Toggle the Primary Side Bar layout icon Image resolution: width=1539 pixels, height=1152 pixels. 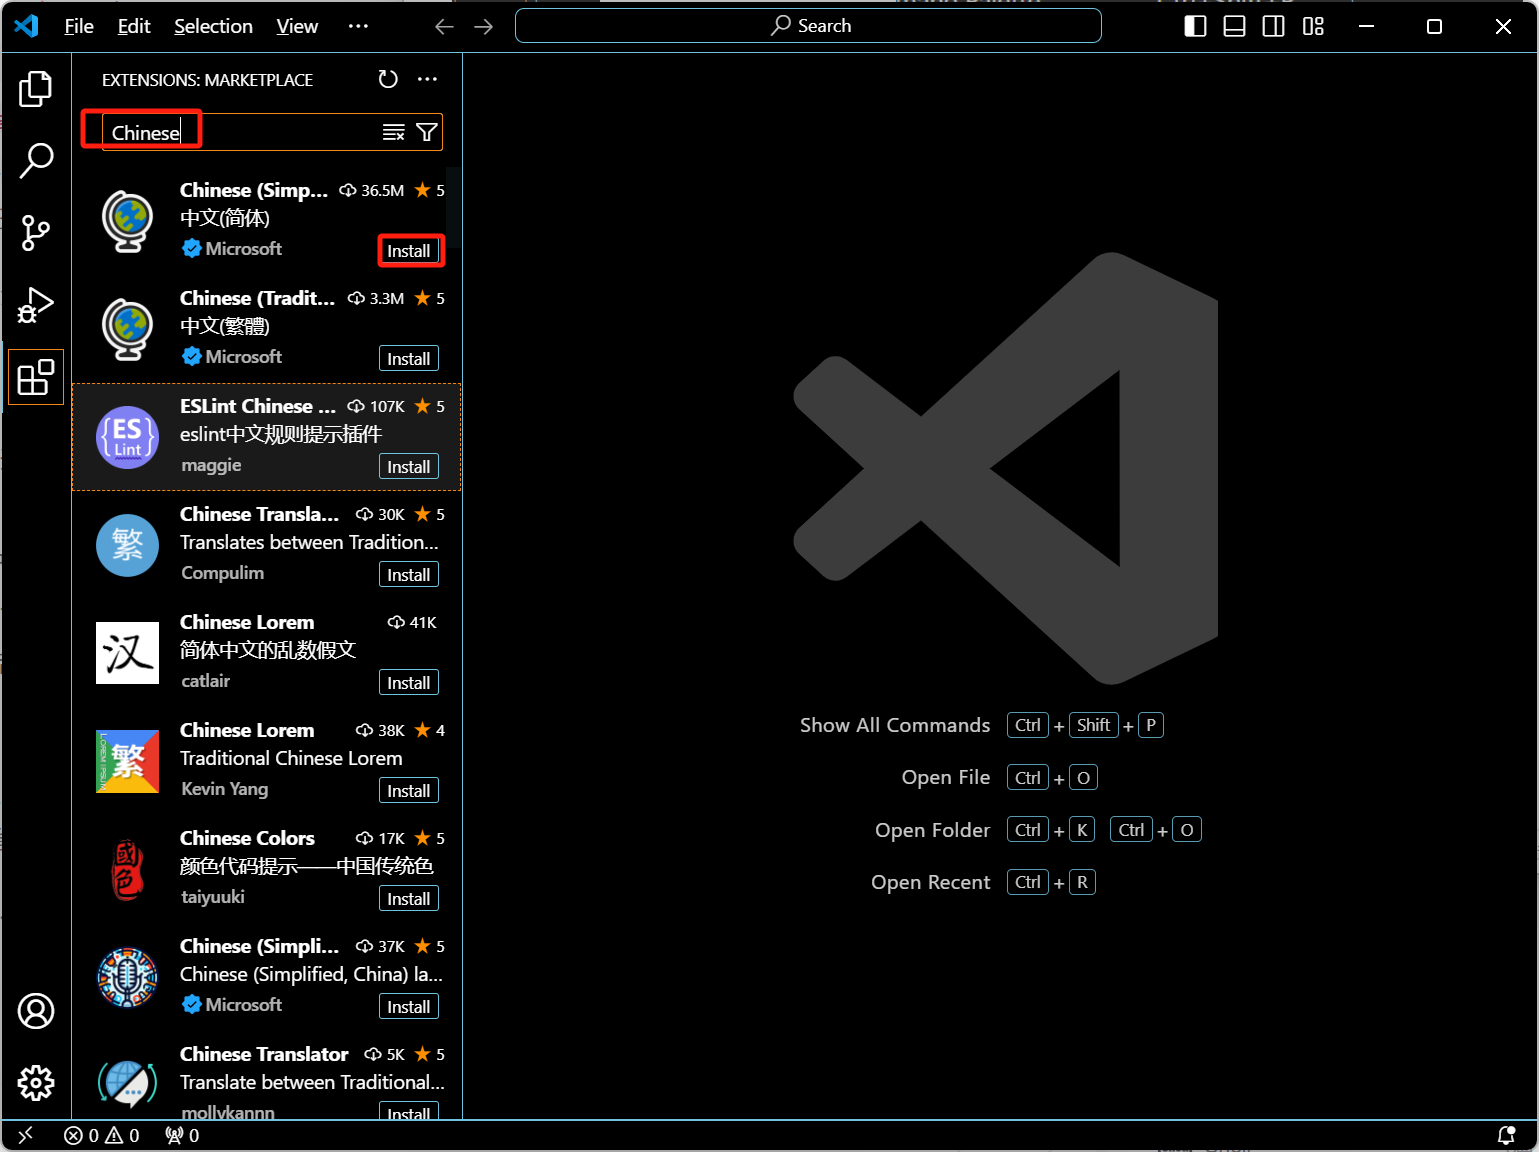click(1195, 27)
